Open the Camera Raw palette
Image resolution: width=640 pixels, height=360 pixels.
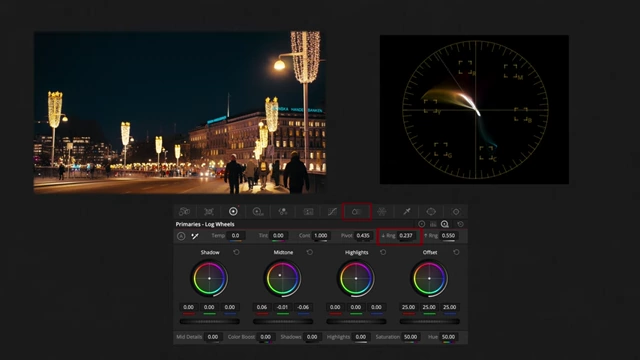click(x=184, y=211)
